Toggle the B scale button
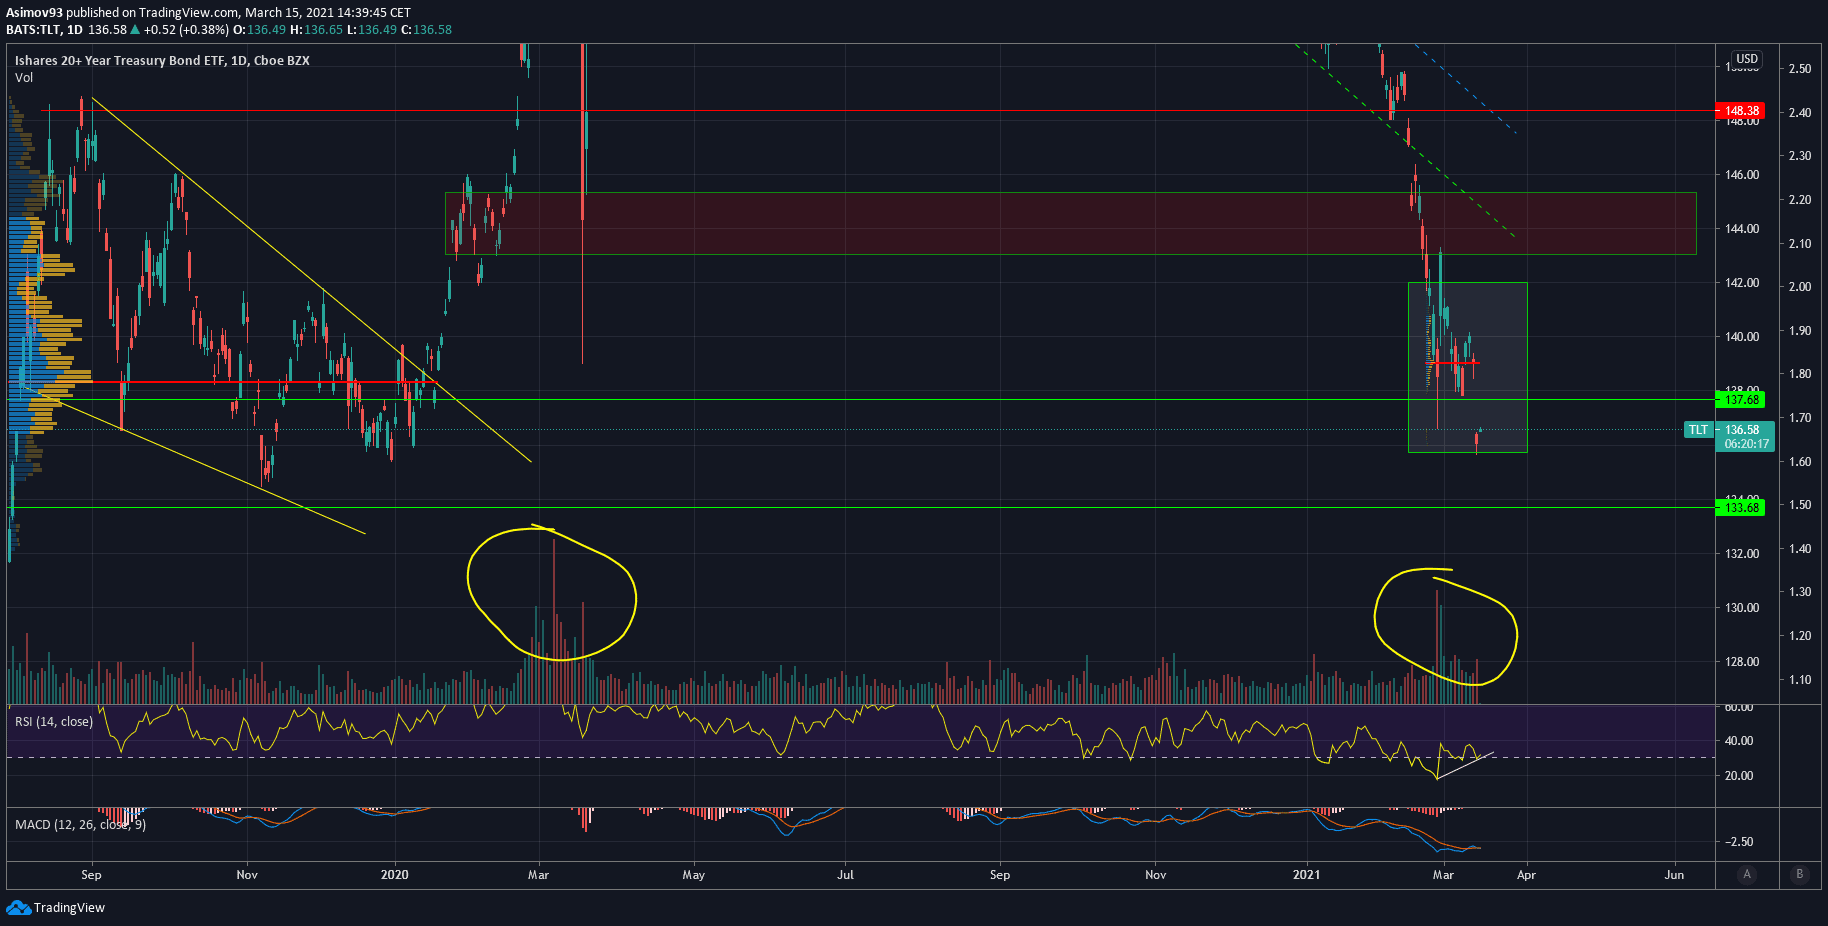 click(x=1799, y=874)
